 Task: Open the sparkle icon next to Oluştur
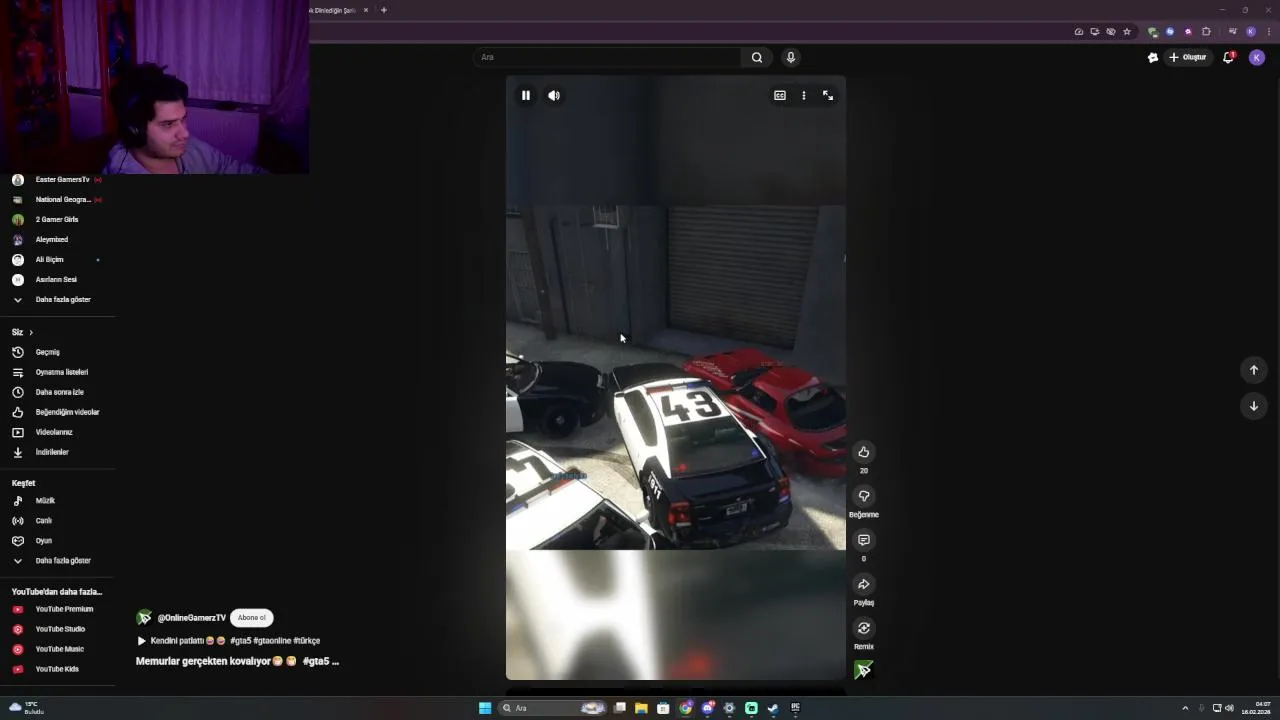click(1153, 57)
